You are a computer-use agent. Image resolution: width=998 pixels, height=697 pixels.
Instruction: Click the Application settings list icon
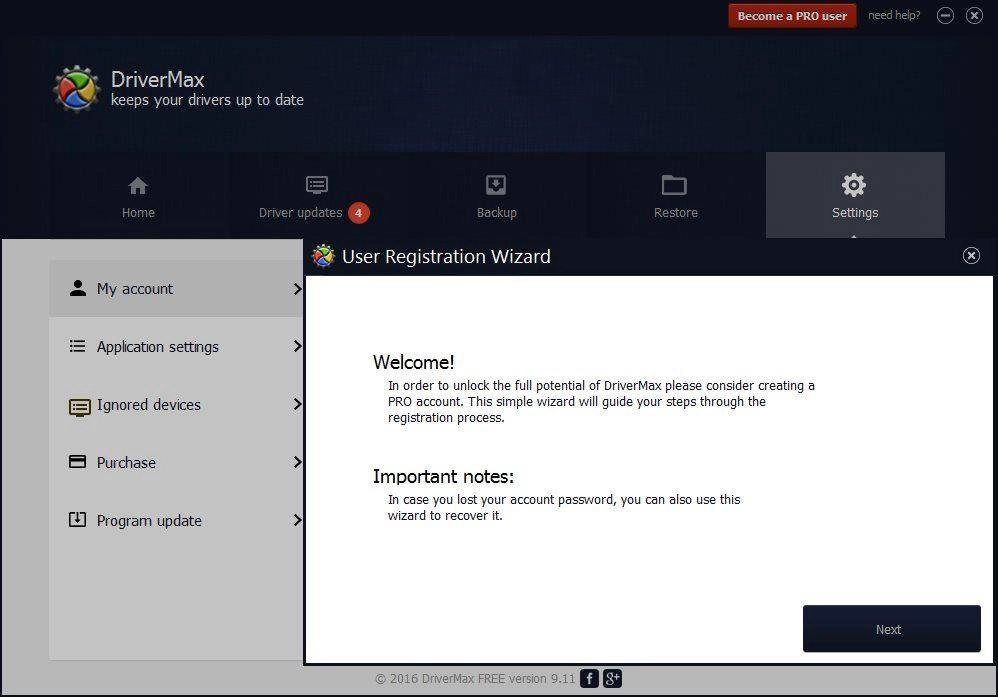[78, 346]
